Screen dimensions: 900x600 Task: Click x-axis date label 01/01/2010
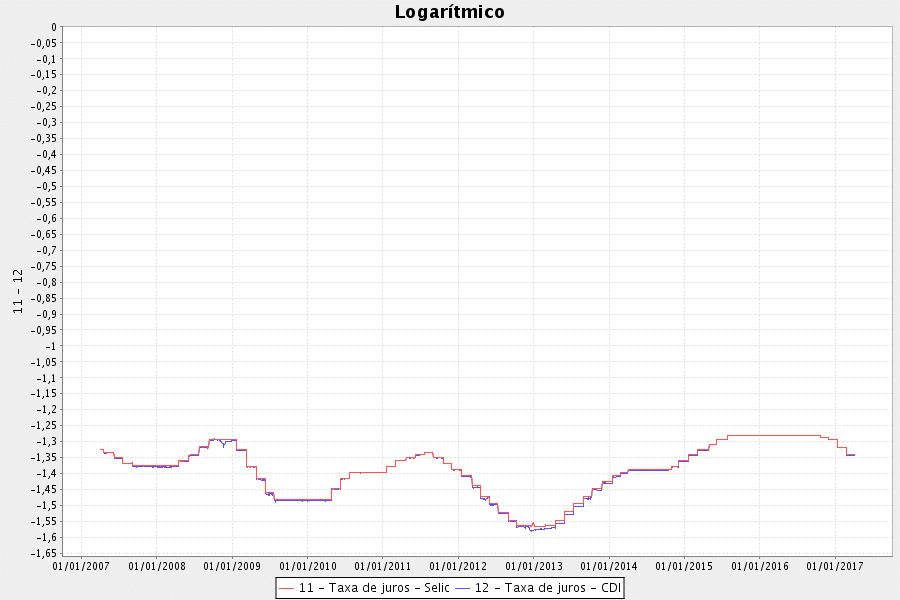308,566
